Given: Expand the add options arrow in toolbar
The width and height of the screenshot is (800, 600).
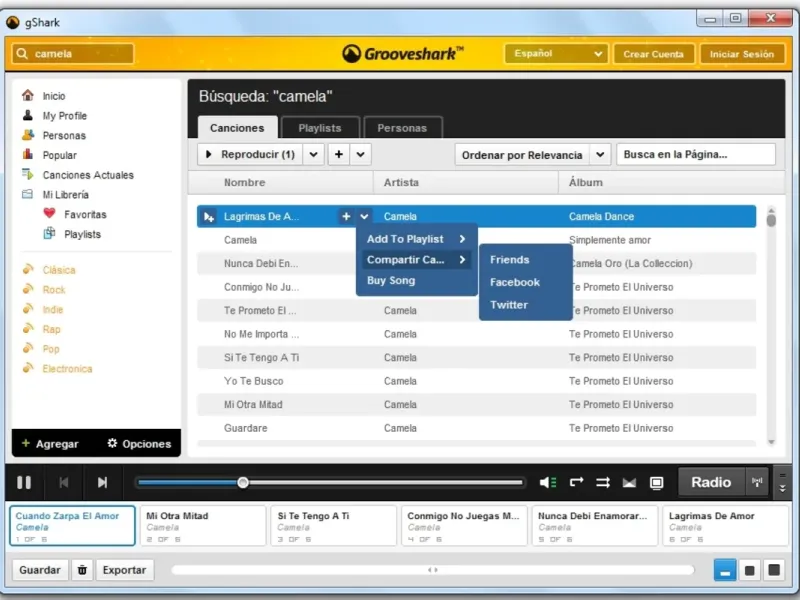Looking at the screenshot, I should (360, 154).
